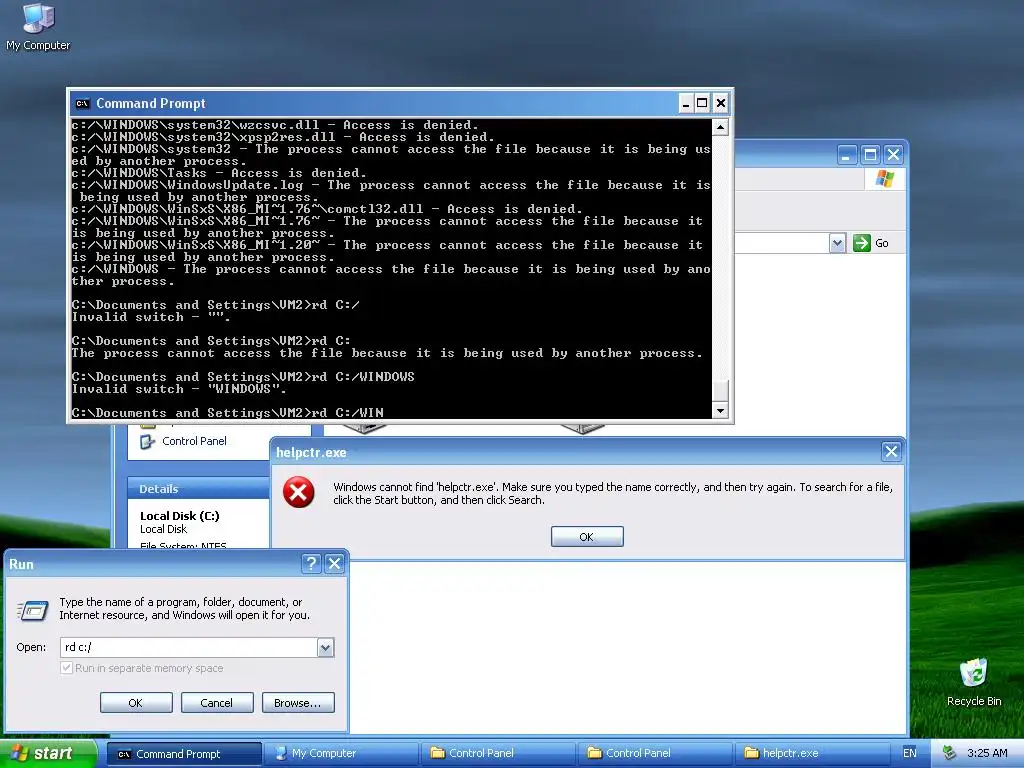Click the Control Panel icon in side panel
1024x768 pixels.
[148, 441]
